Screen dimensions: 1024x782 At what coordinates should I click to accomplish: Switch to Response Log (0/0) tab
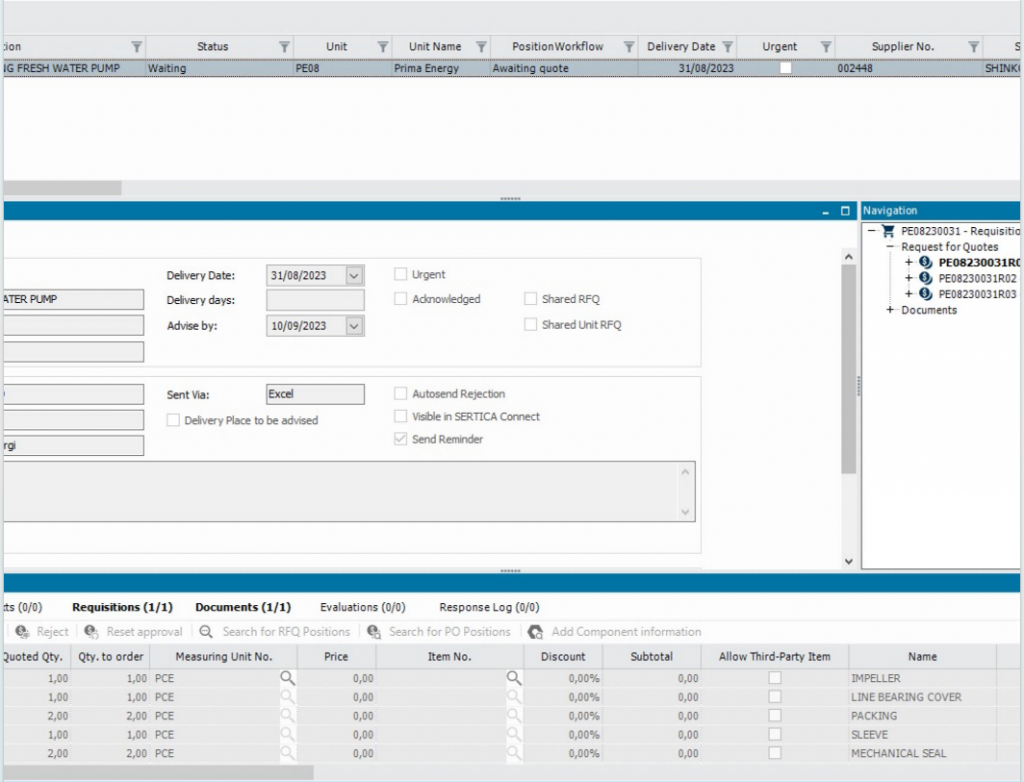489,608
